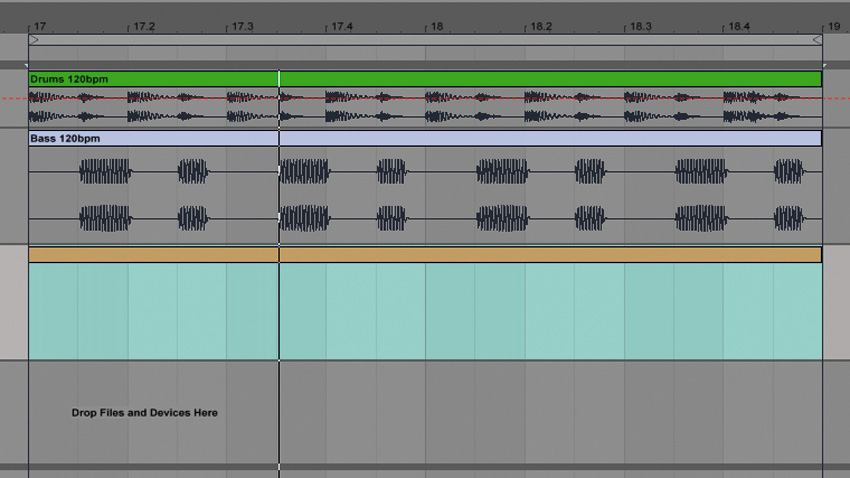Select the Bass 120bpm clip title bar

point(425,138)
